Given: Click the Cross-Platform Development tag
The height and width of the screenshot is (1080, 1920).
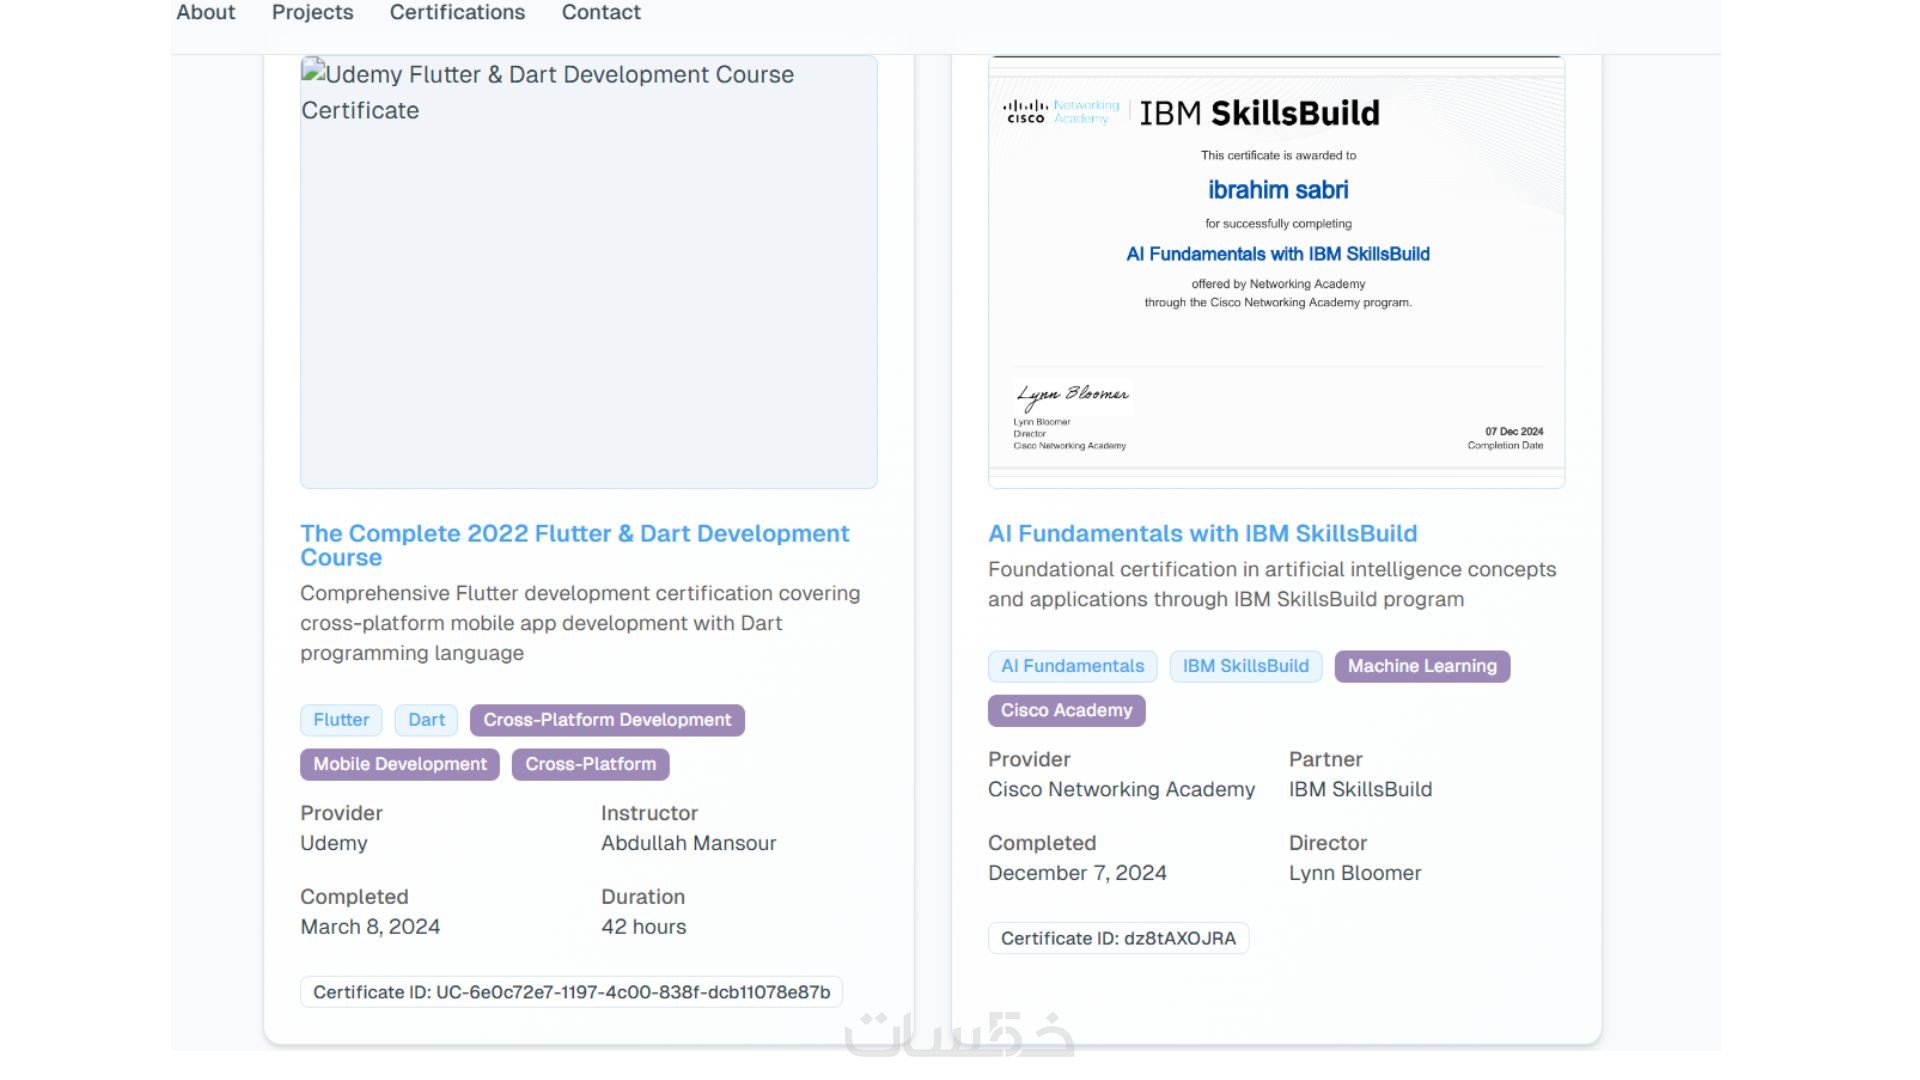Looking at the screenshot, I should (607, 720).
